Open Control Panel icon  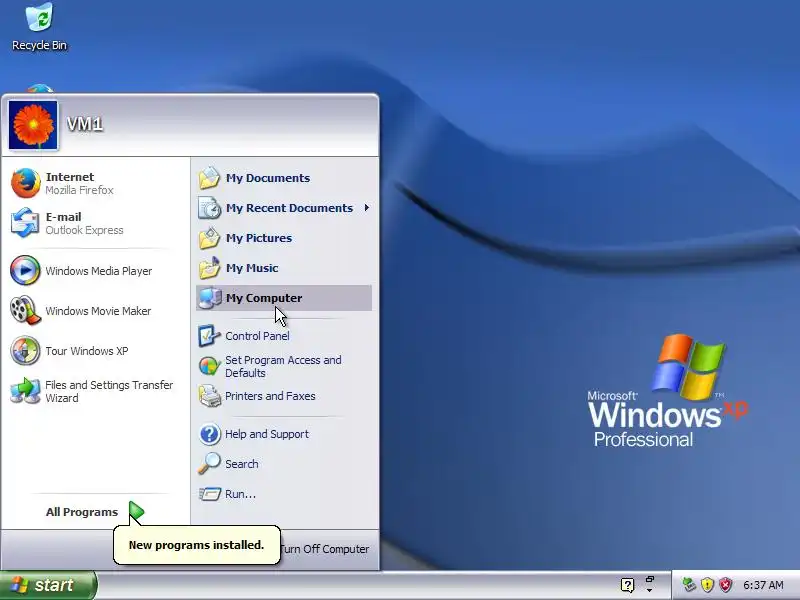209,336
